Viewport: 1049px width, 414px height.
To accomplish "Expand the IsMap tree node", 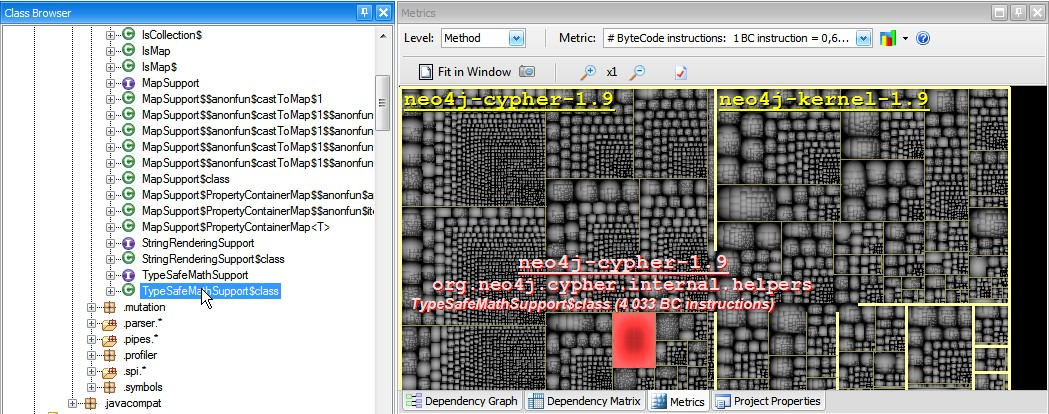I will (x=110, y=50).
